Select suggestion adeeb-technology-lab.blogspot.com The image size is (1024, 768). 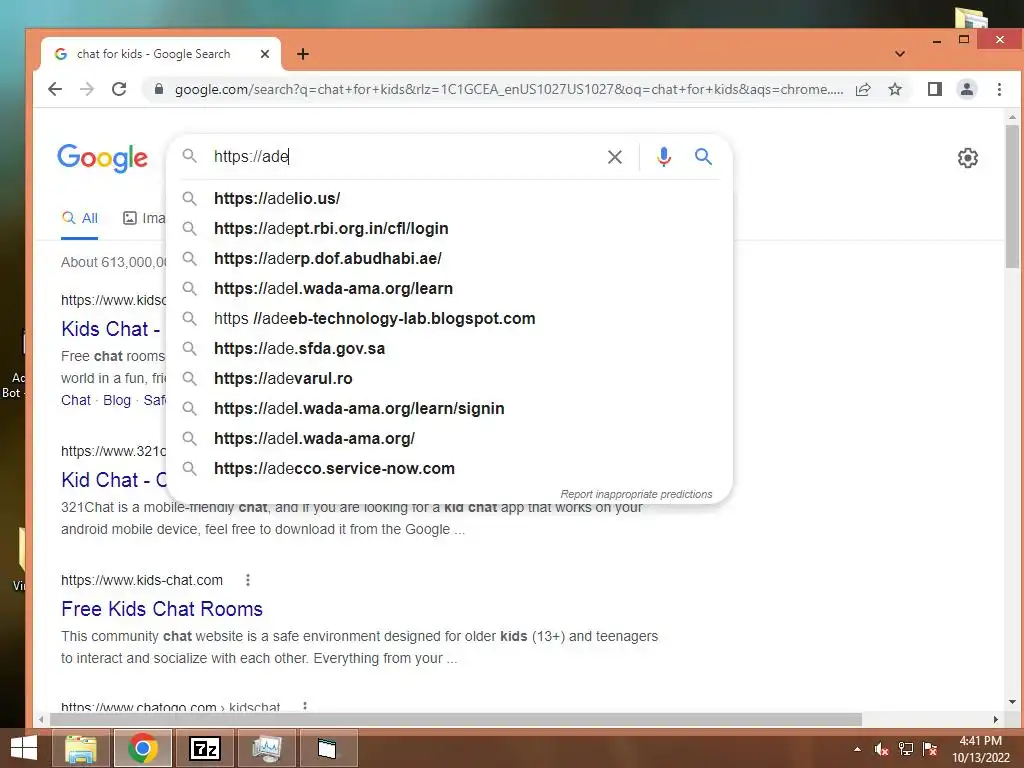pos(449,319)
